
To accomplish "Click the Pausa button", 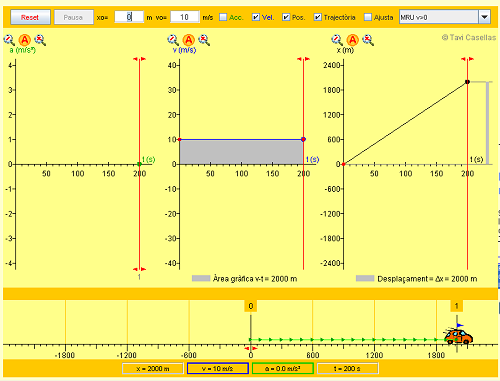I will pos(74,17).
